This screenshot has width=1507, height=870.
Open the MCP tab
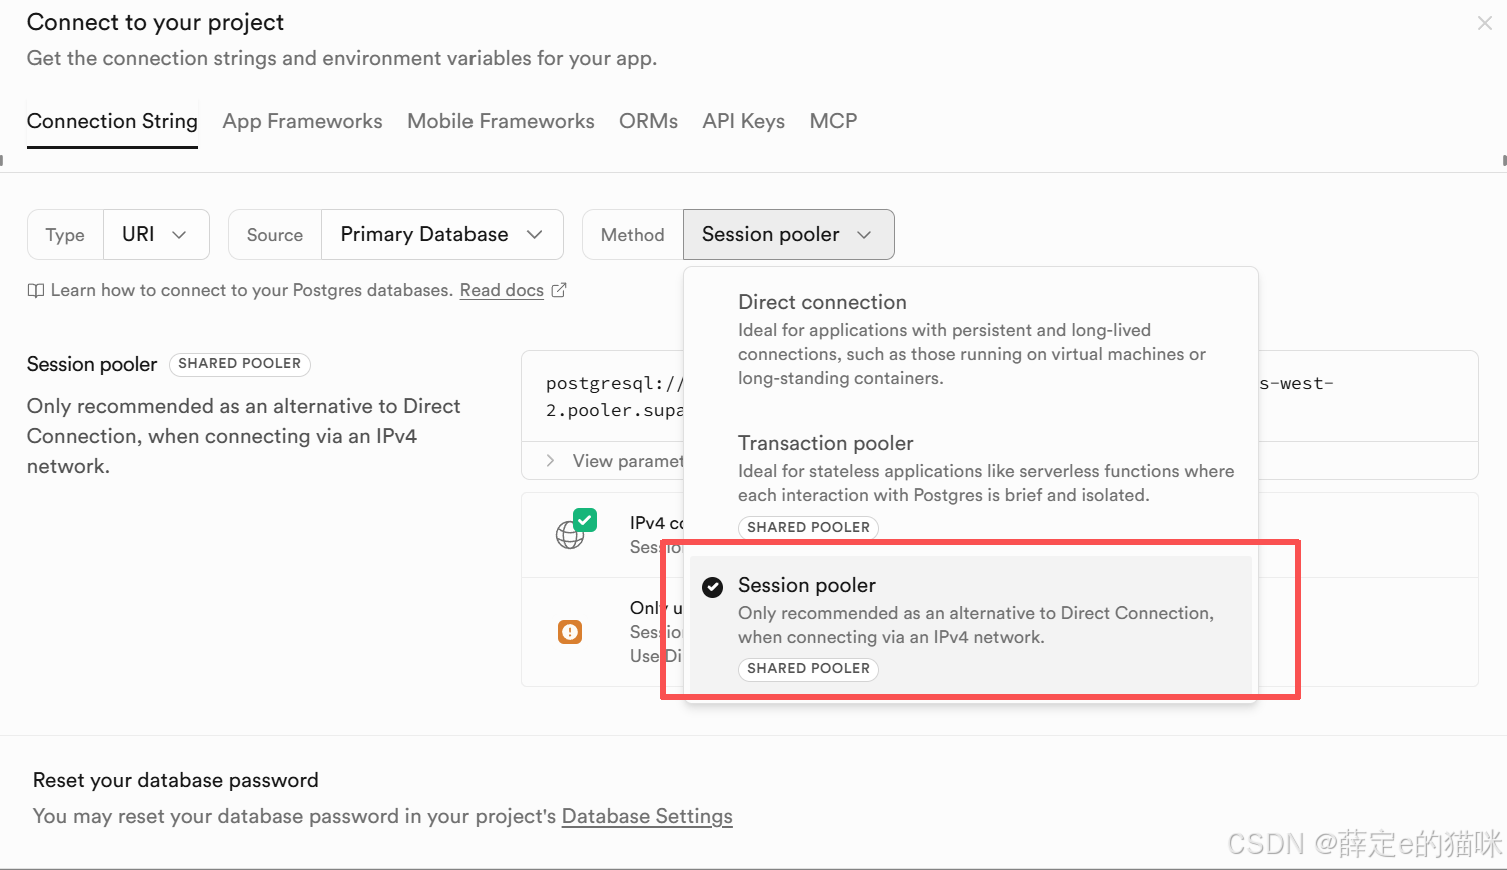tap(833, 121)
